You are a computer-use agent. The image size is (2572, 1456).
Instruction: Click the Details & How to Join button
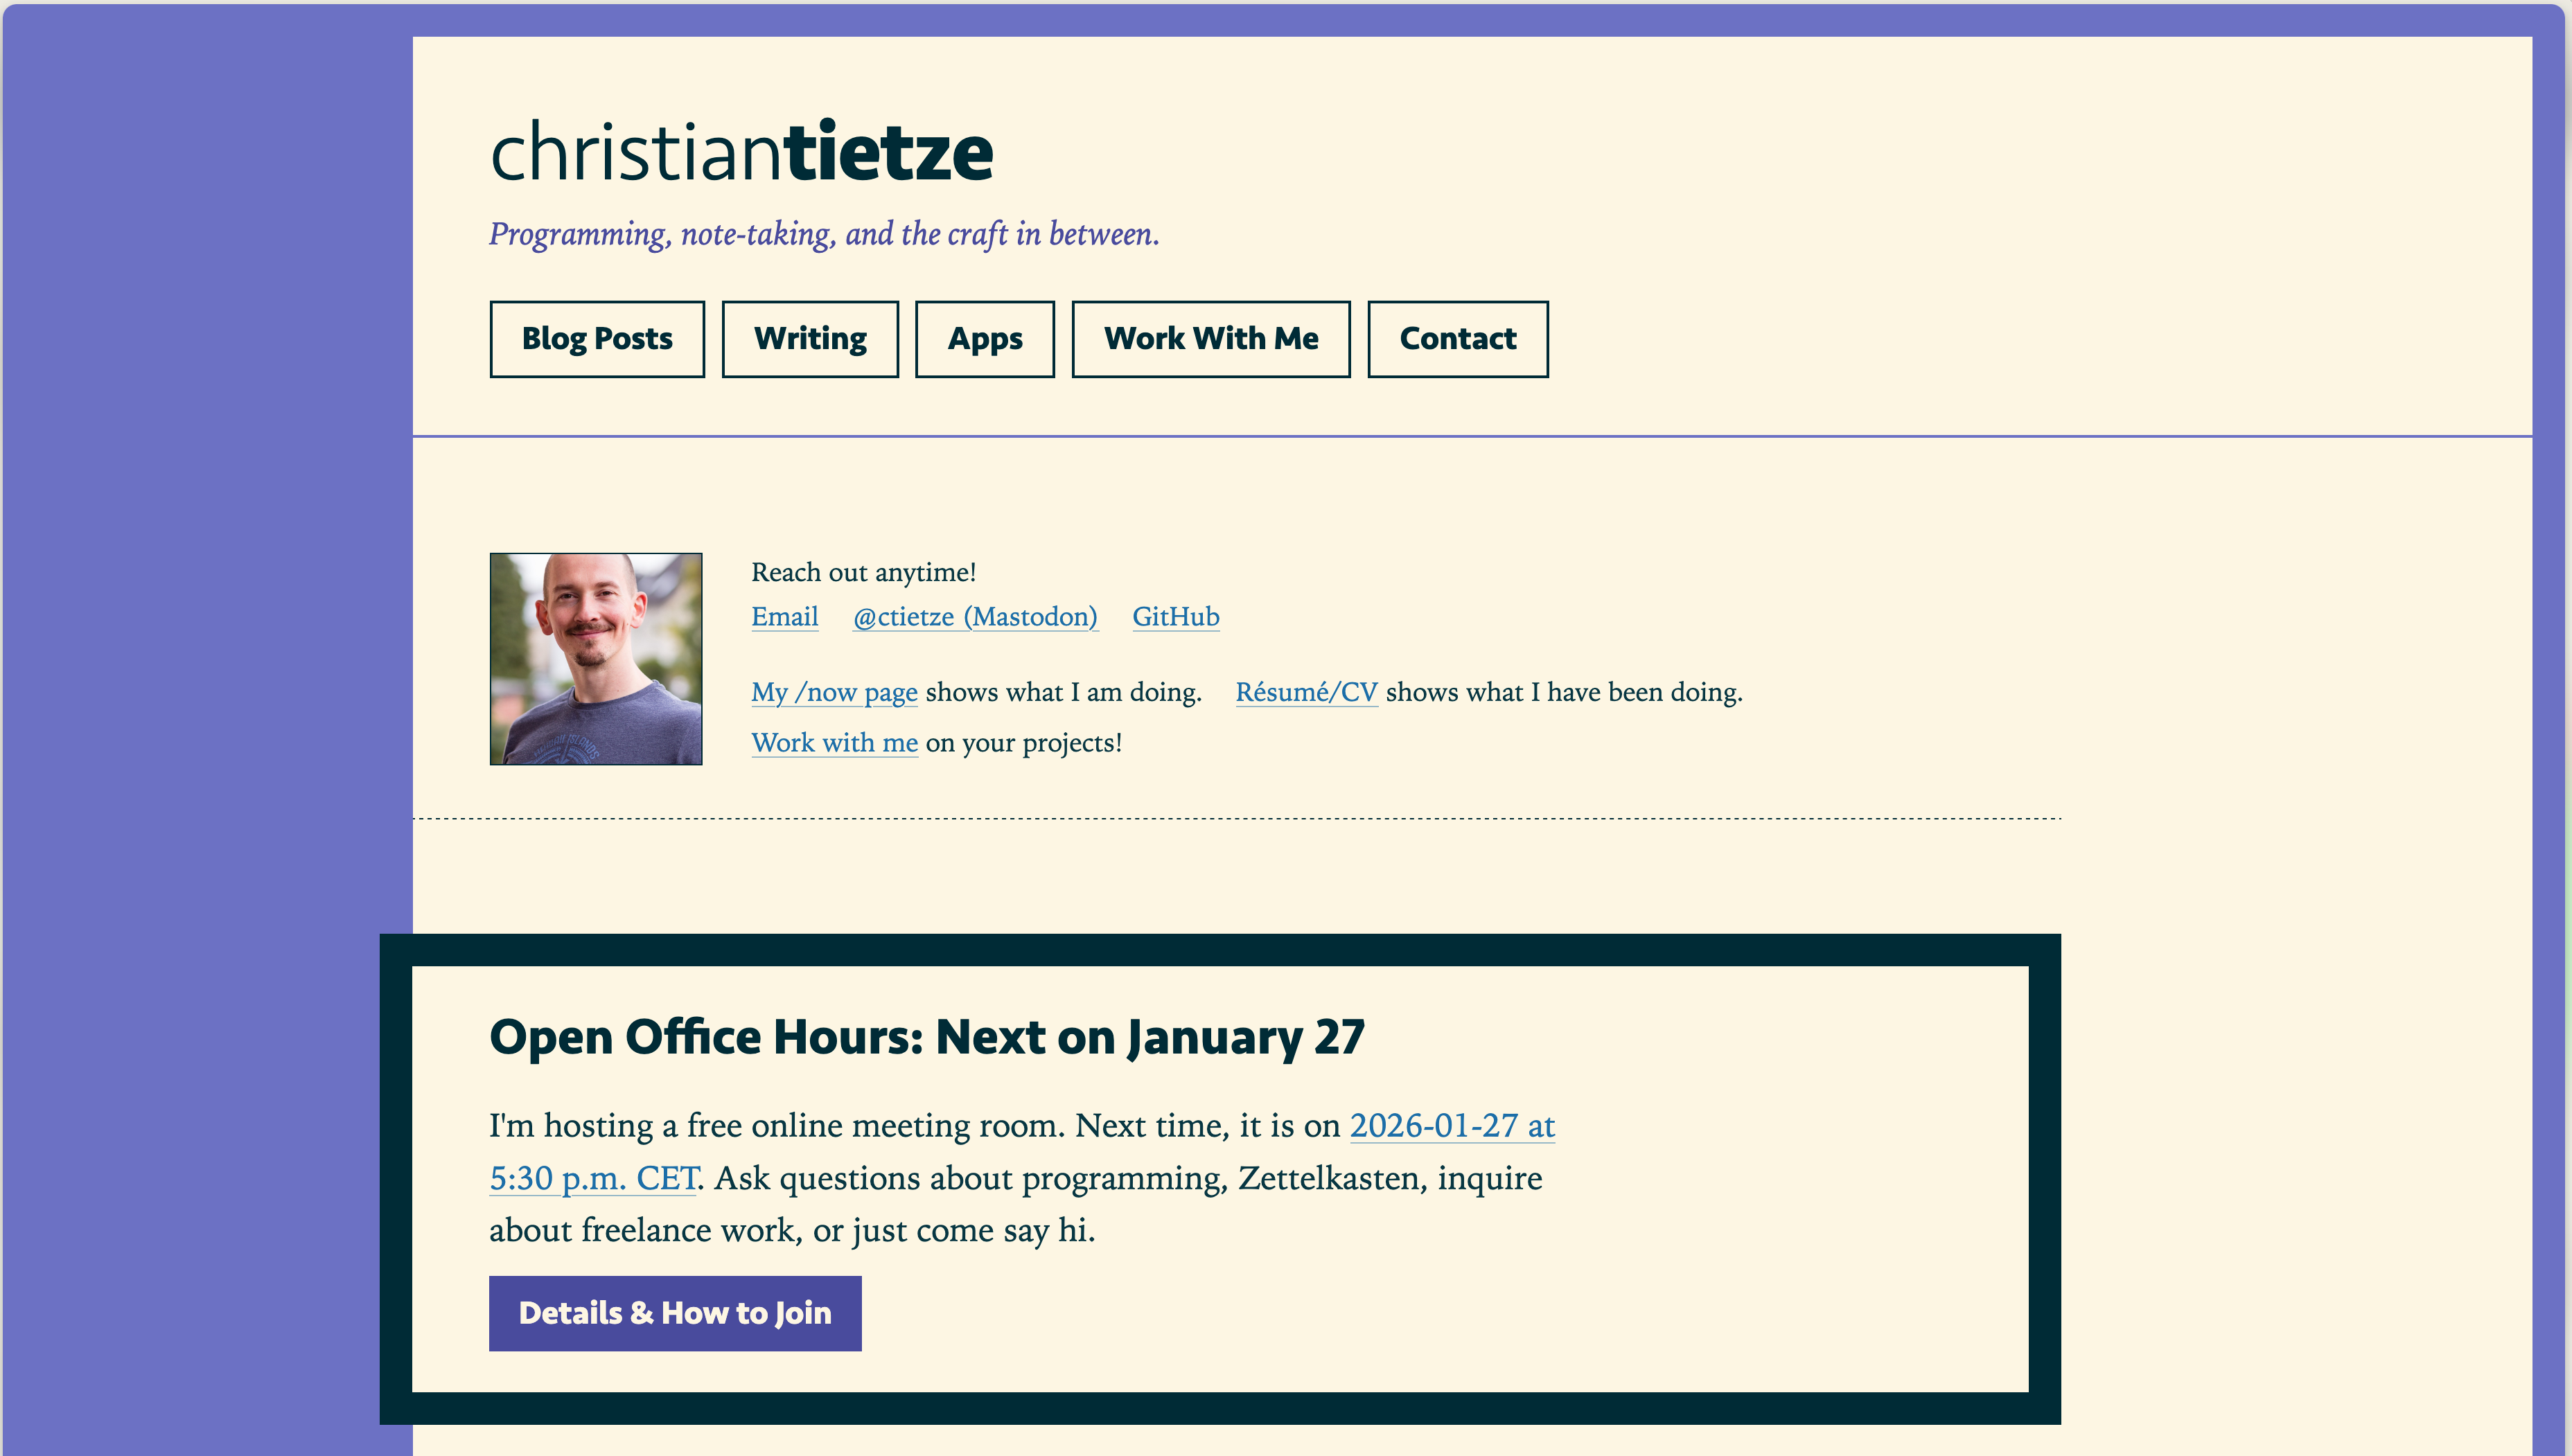pyautogui.click(x=675, y=1313)
